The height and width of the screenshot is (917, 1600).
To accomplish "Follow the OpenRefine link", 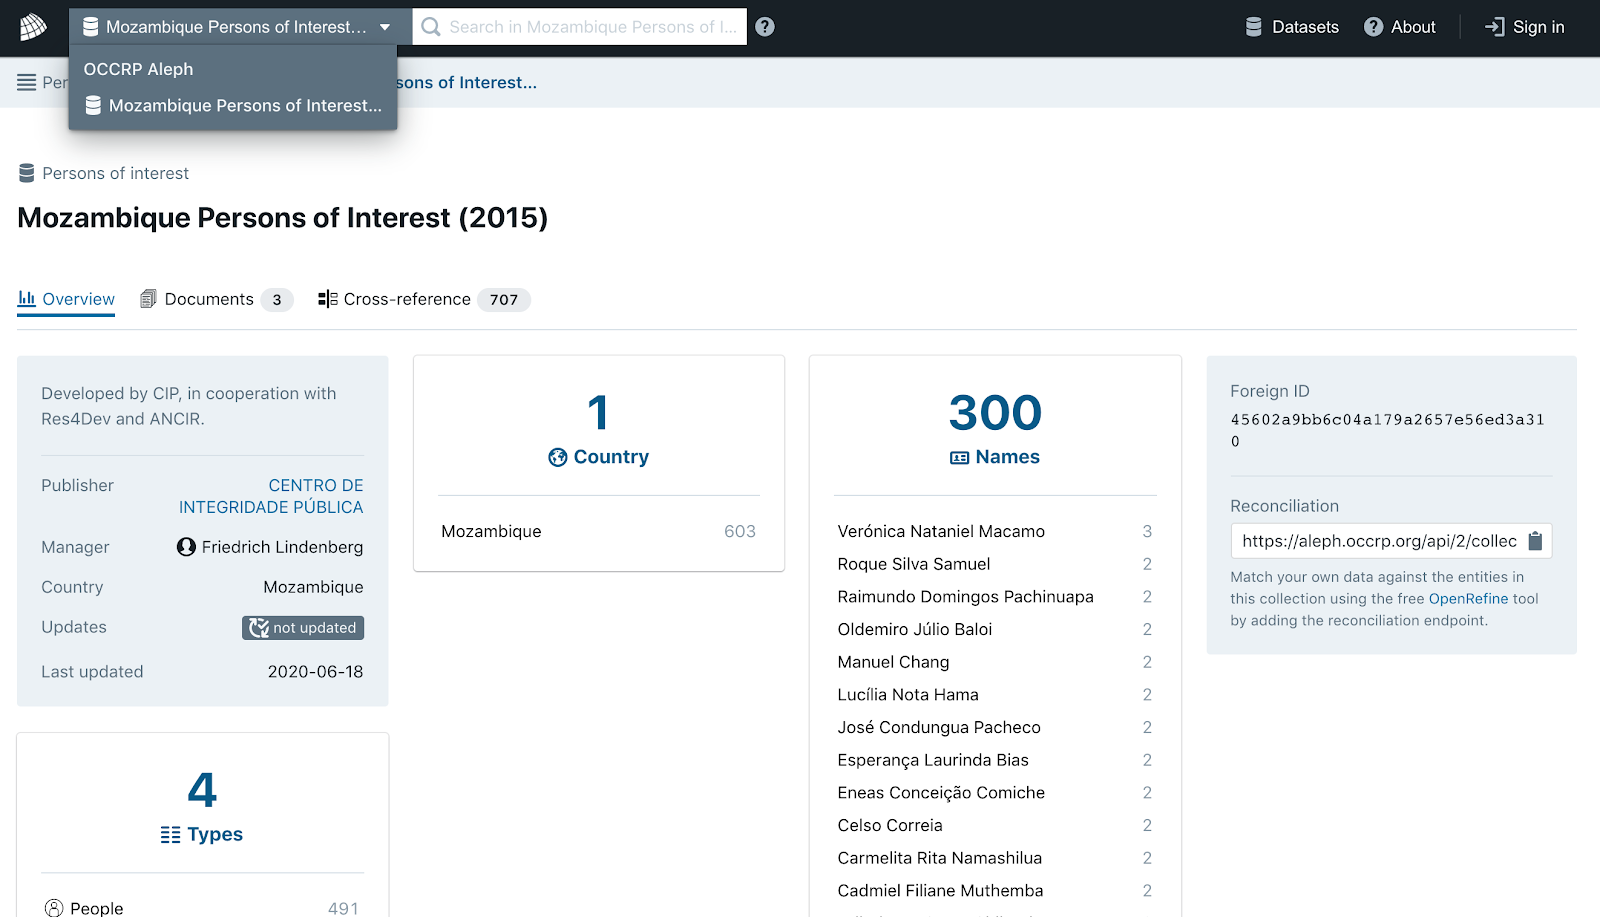I will 1468,598.
